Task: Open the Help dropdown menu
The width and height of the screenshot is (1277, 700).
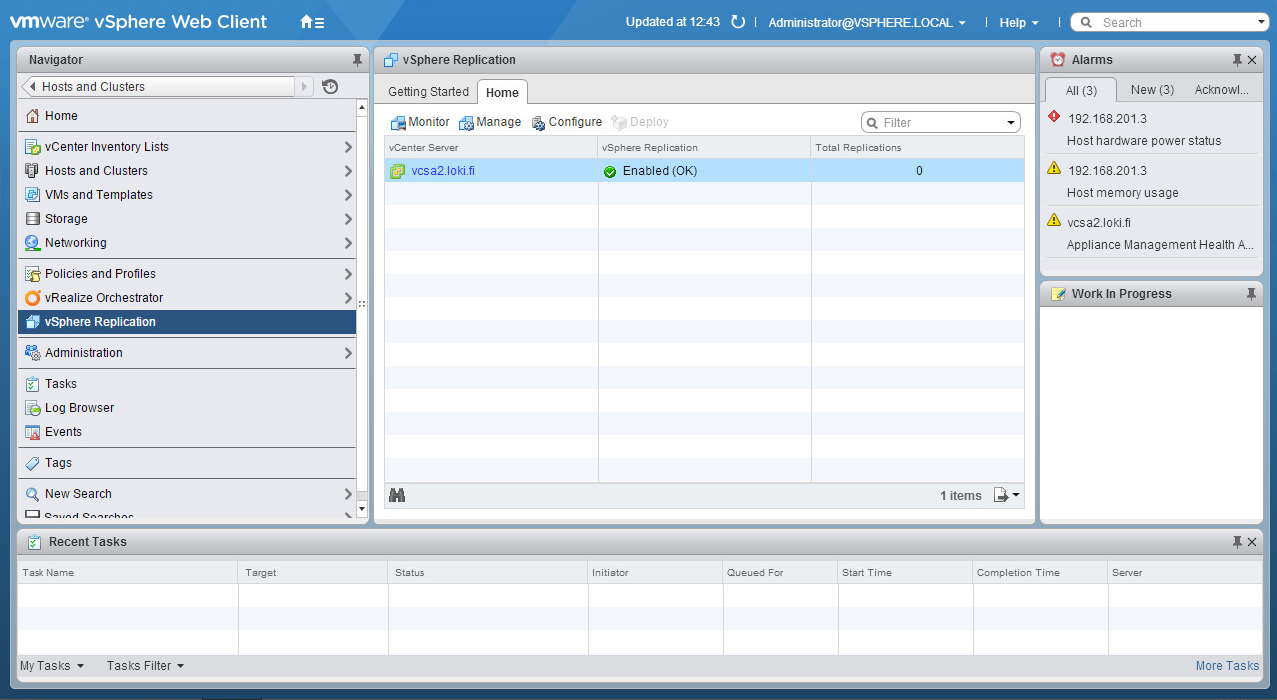Action: pyautogui.click(x=1019, y=23)
